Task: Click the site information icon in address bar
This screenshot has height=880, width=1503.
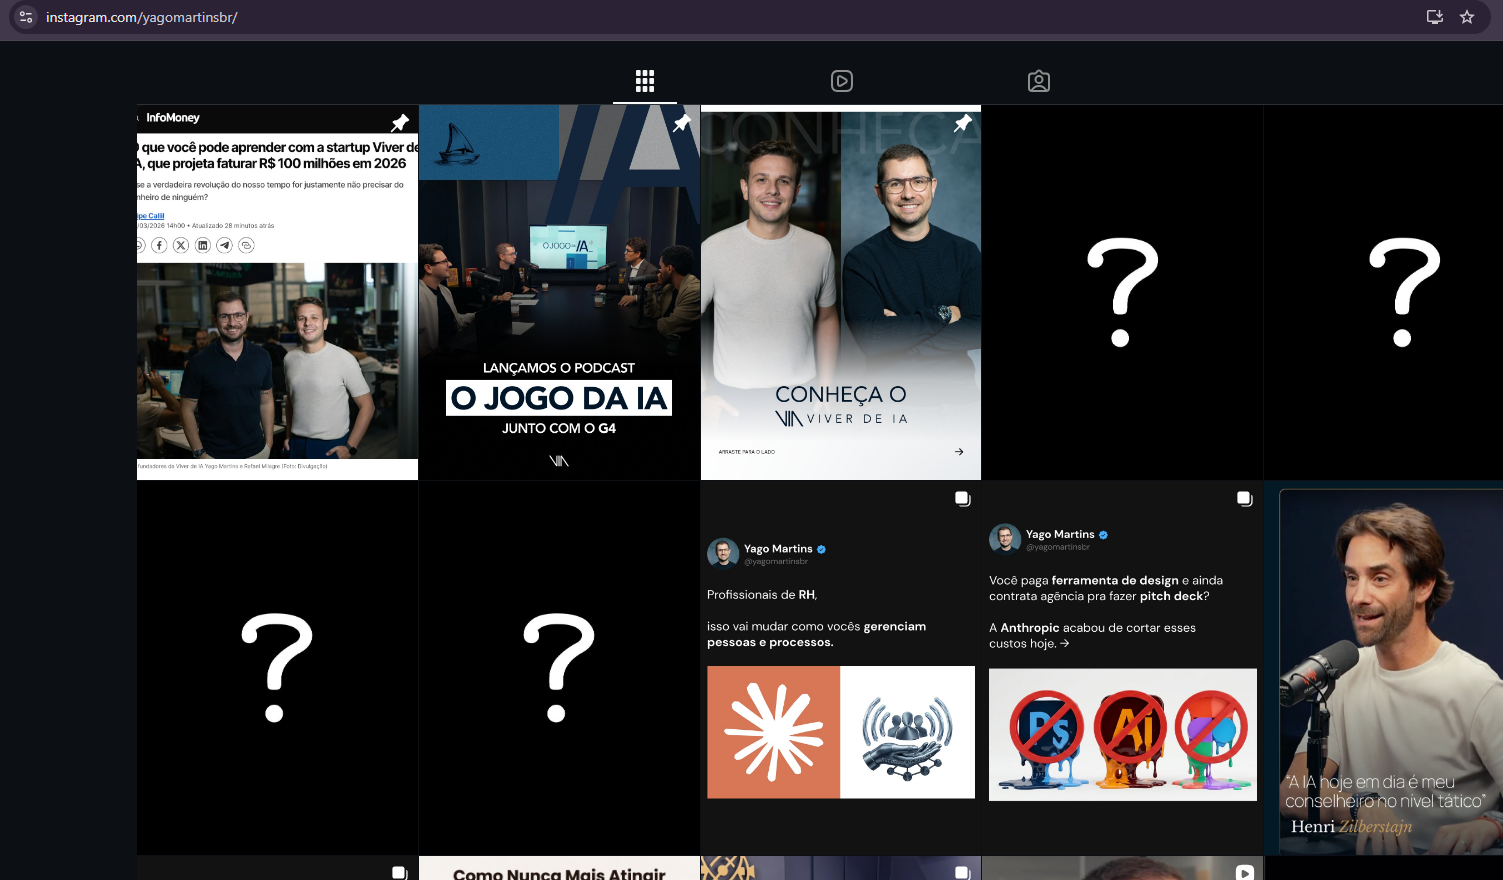Action: pos(26,17)
